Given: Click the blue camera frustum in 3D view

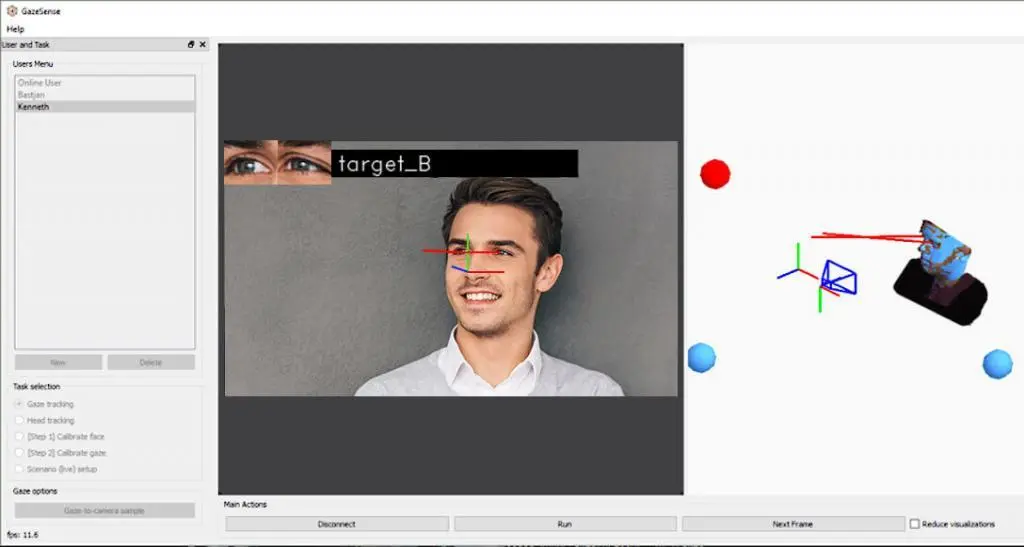Looking at the screenshot, I should (839, 277).
